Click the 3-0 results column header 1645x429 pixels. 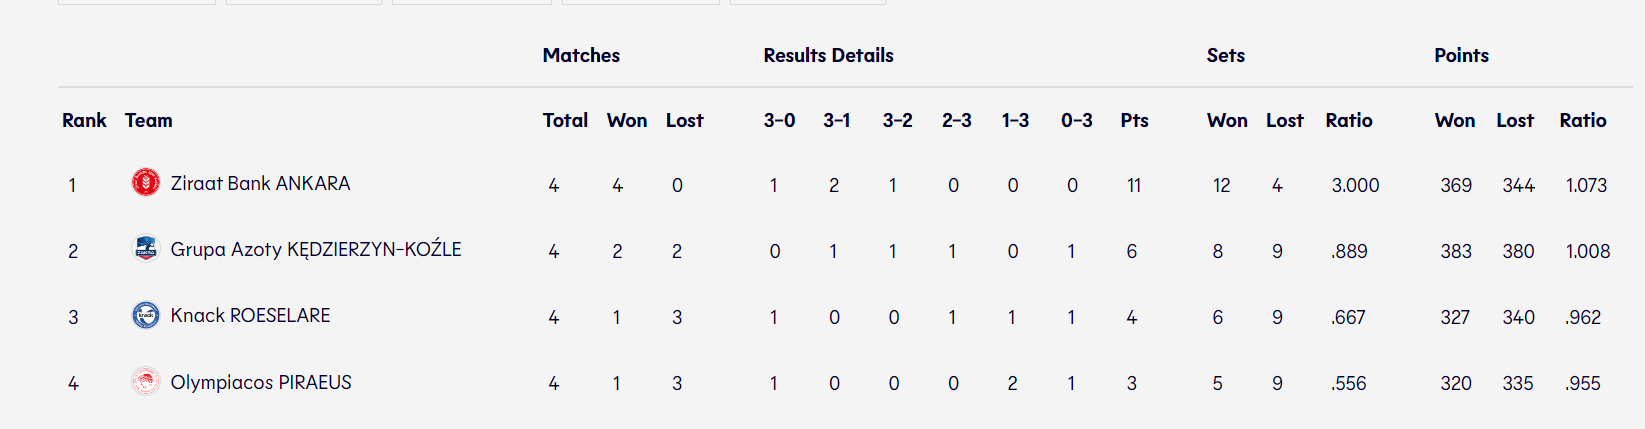(x=779, y=121)
